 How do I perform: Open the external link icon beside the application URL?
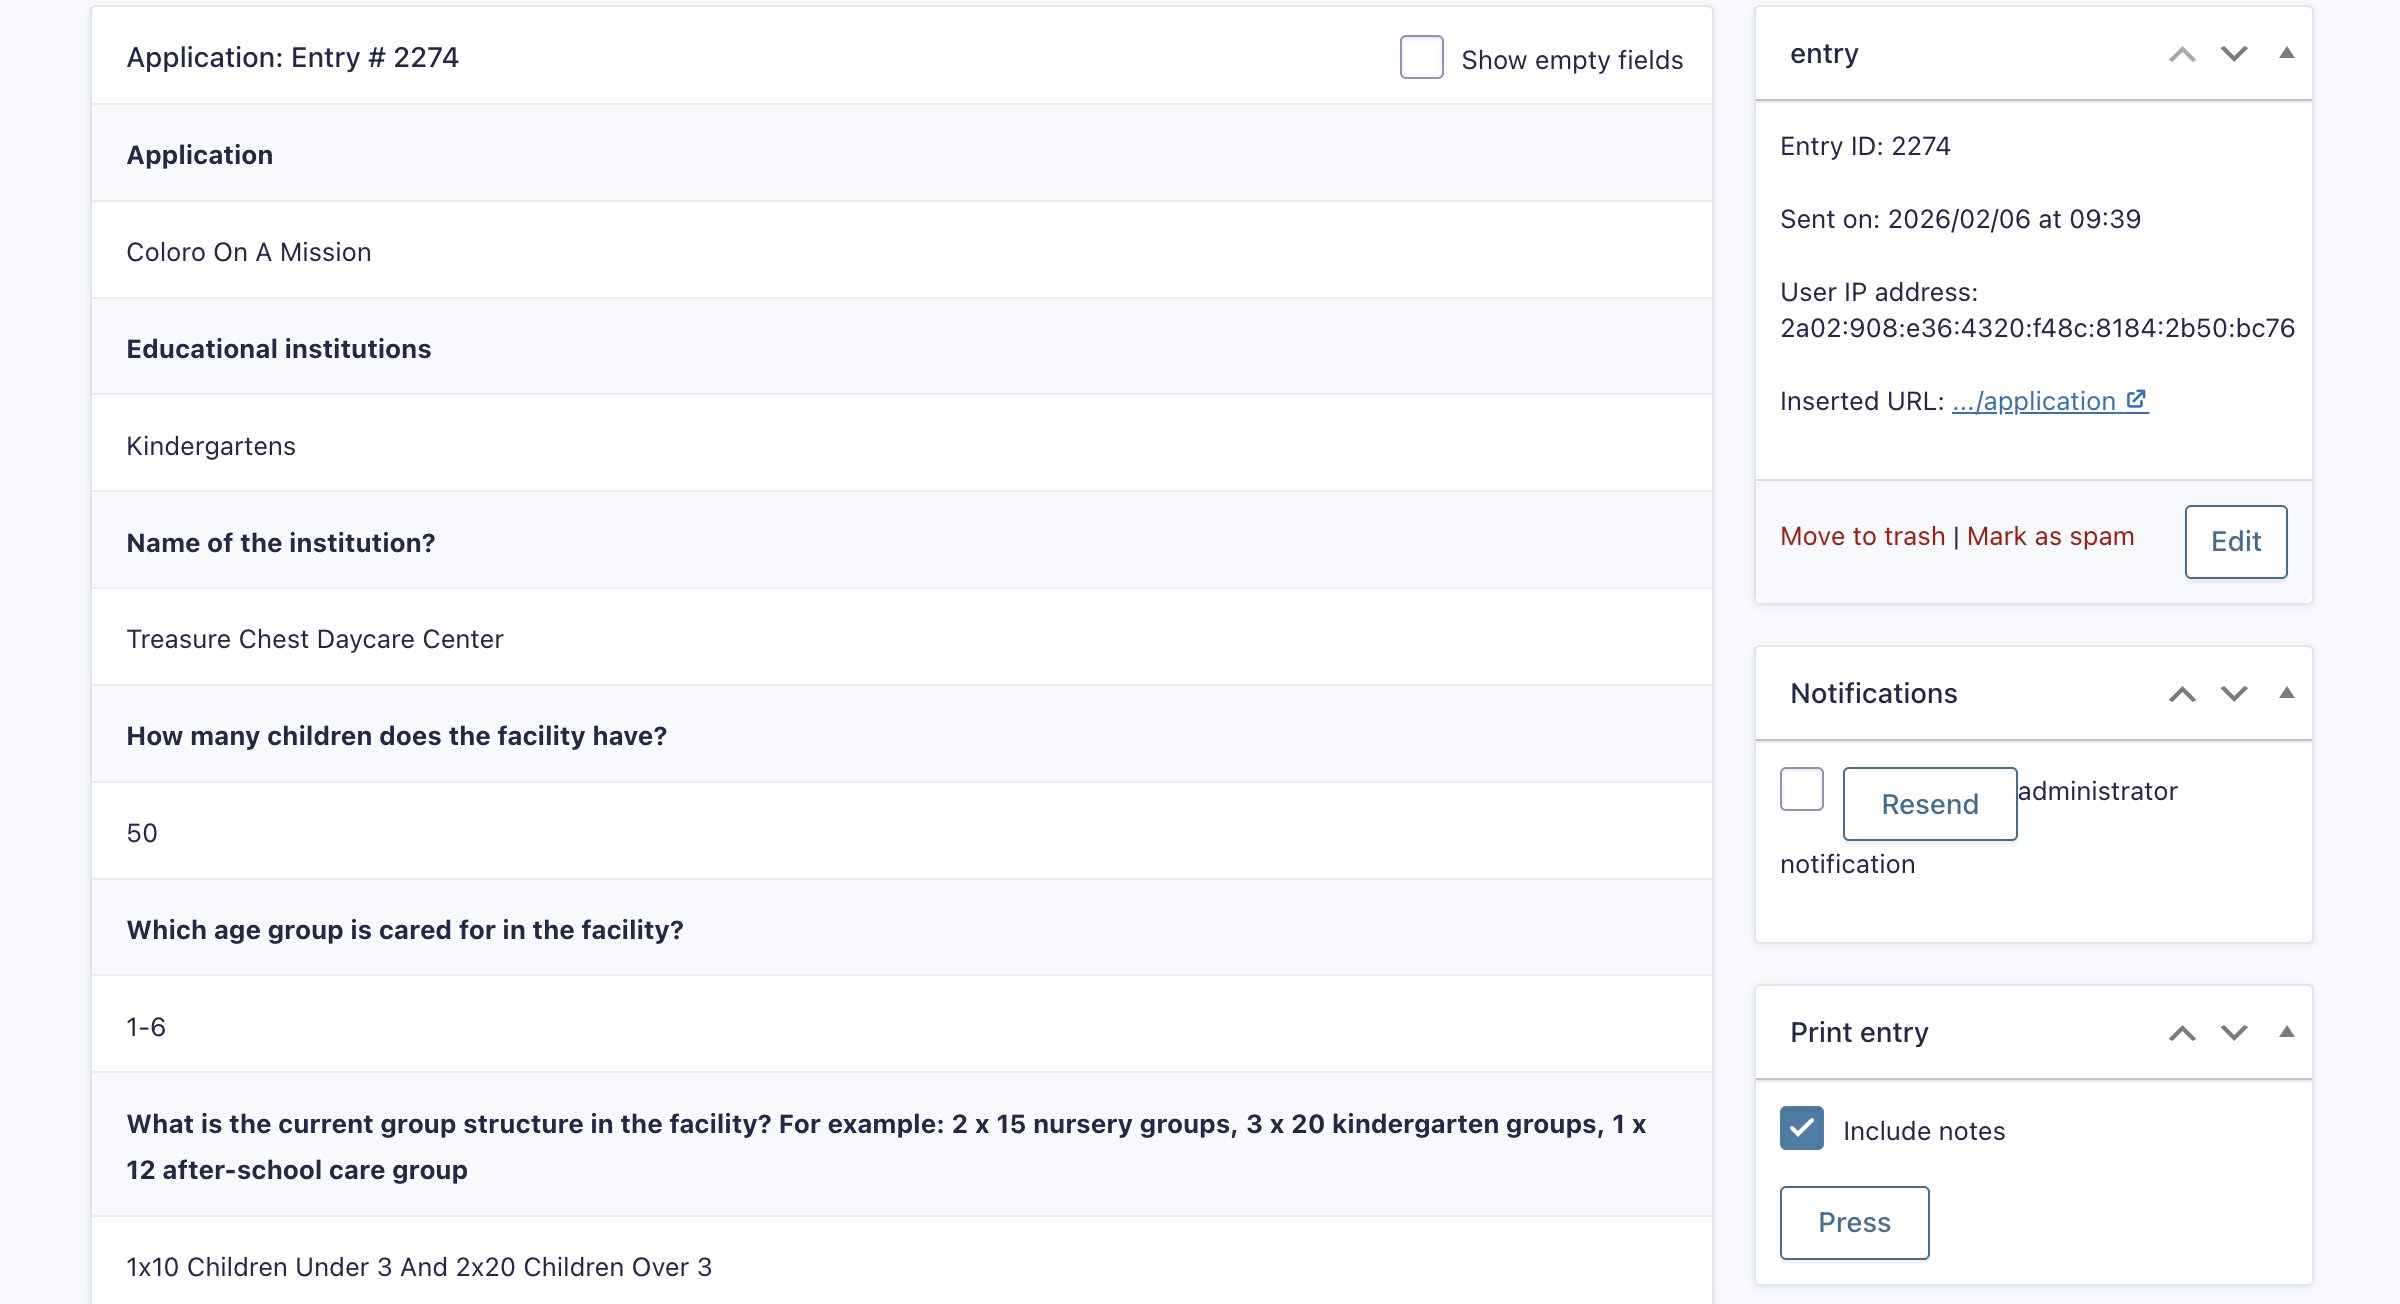pyautogui.click(x=2137, y=400)
